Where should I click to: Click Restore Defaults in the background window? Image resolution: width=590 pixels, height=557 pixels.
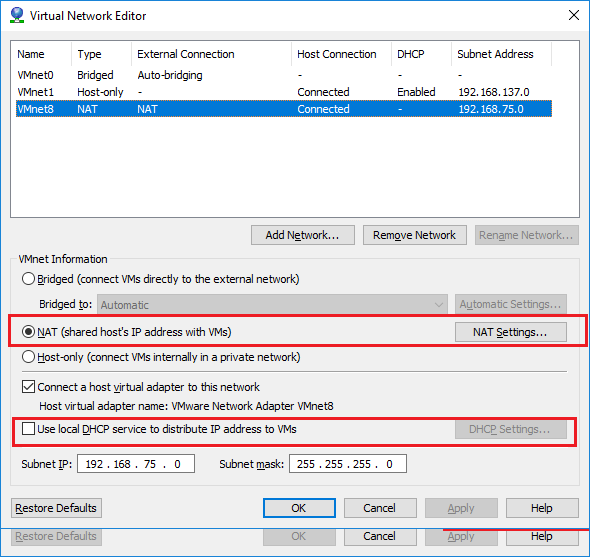[x=56, y=537]
